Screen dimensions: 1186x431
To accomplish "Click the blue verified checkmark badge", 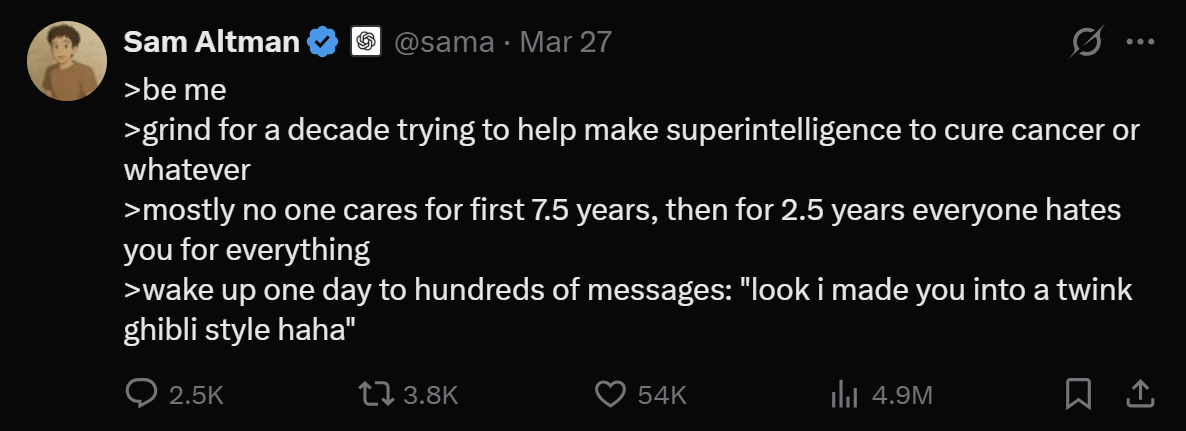I will (323, 41).
